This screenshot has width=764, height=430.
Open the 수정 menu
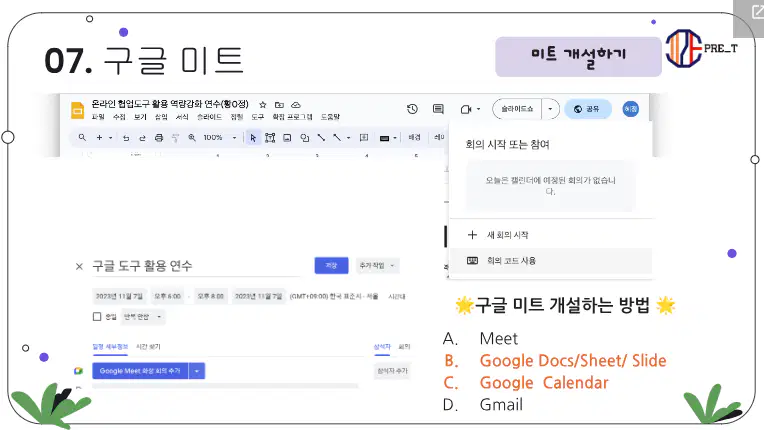[x=119, y=117]
